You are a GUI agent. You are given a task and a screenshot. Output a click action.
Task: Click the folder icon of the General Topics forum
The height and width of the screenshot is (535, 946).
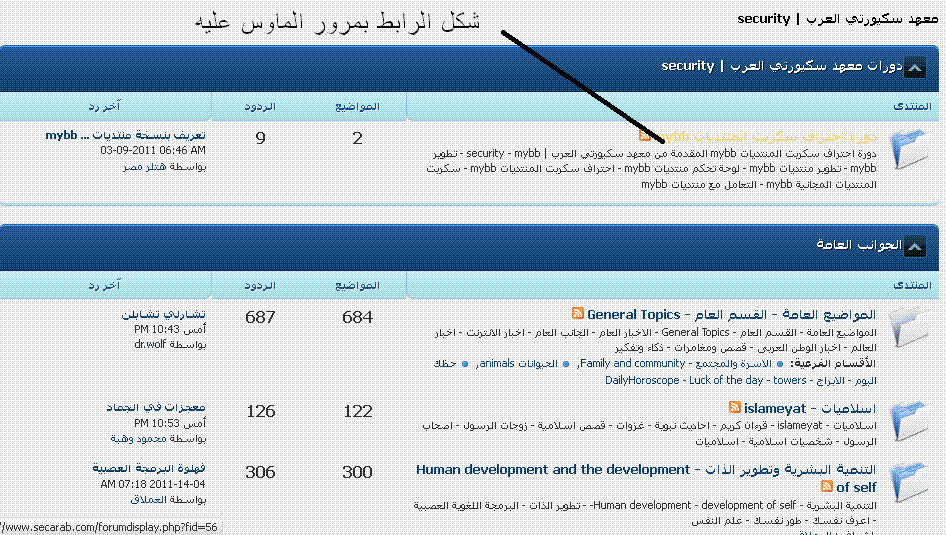tap(910, 326)
